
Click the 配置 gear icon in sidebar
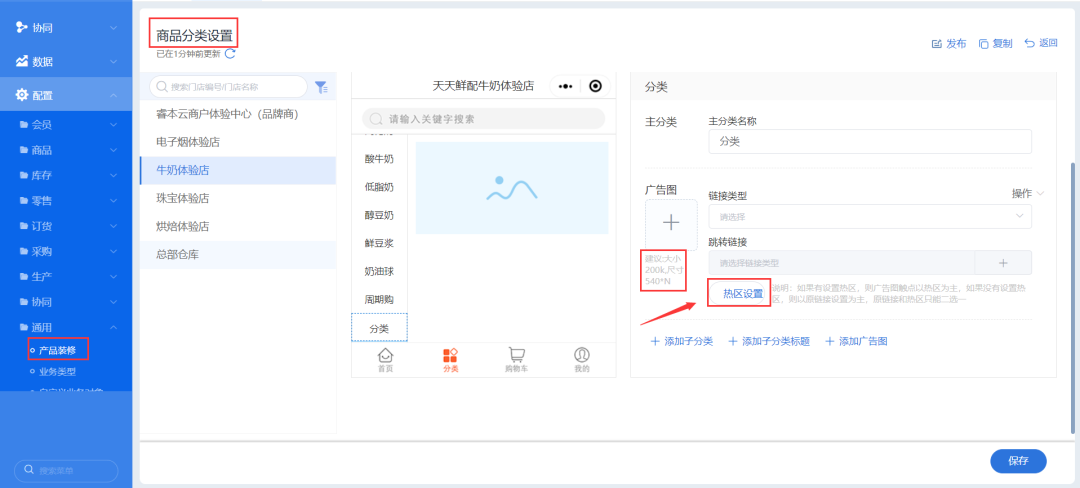click(22, 95)
